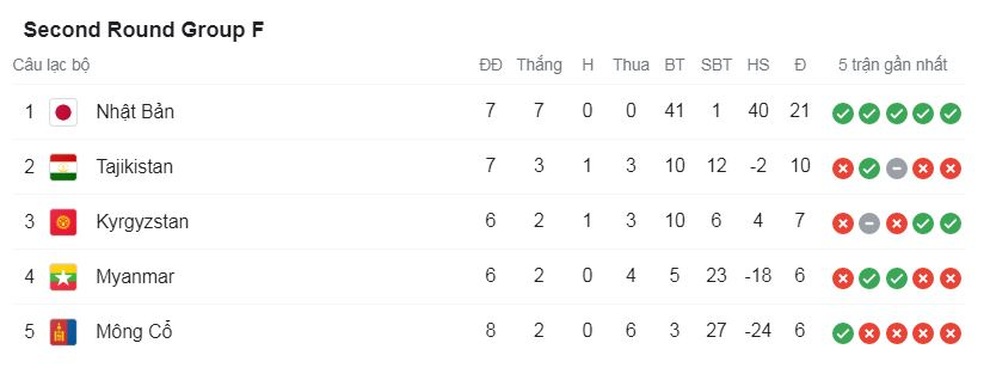Open the Mông Cổ team link
This screenshot has width=990, height=380.
[134, 331]
